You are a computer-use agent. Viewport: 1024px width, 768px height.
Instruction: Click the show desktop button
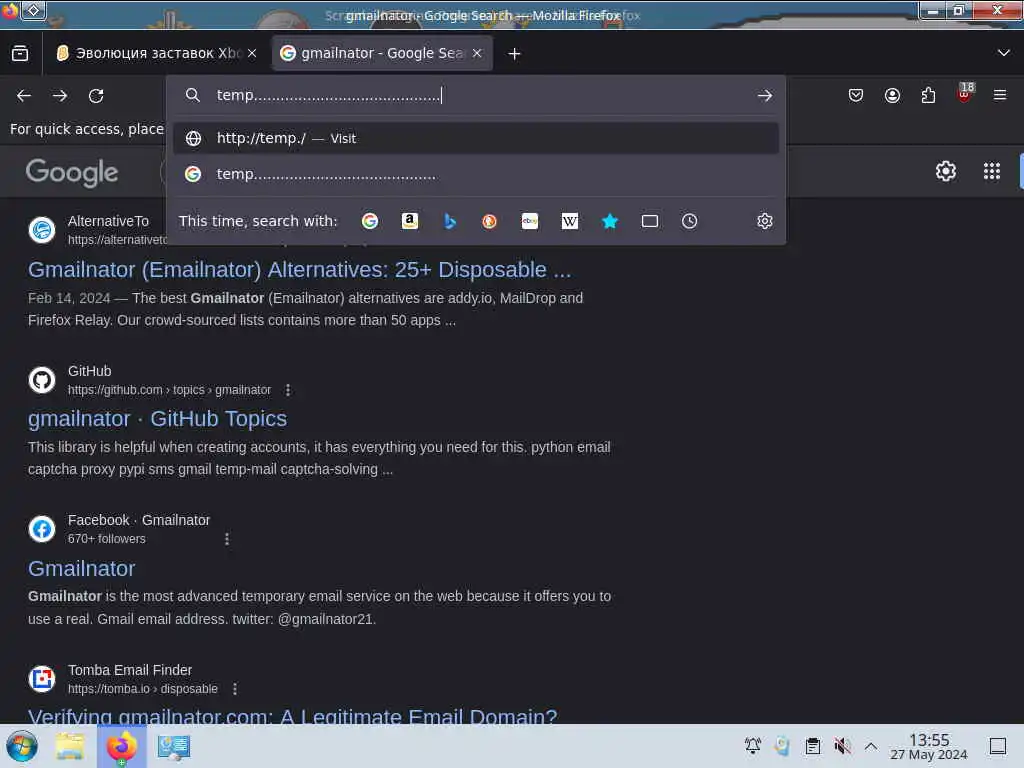click(998, 746)
